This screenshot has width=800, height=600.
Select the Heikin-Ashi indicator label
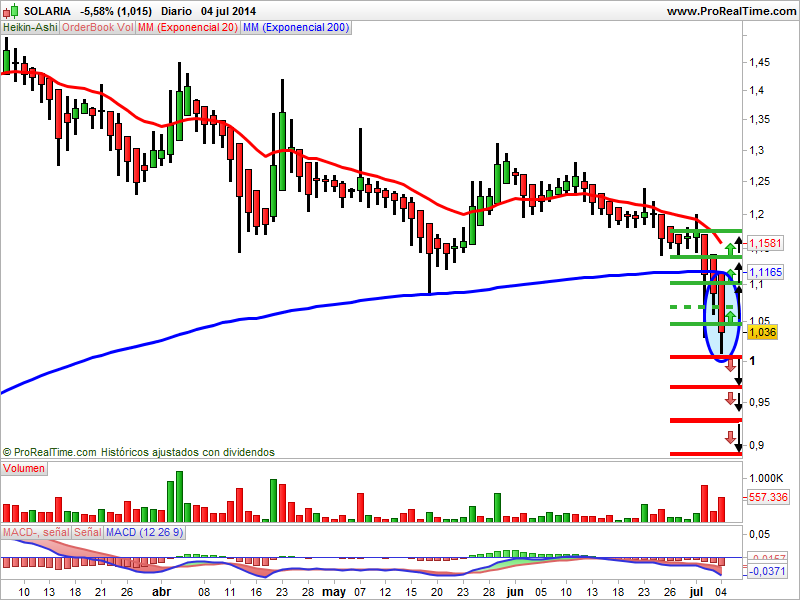click(30, 28)
